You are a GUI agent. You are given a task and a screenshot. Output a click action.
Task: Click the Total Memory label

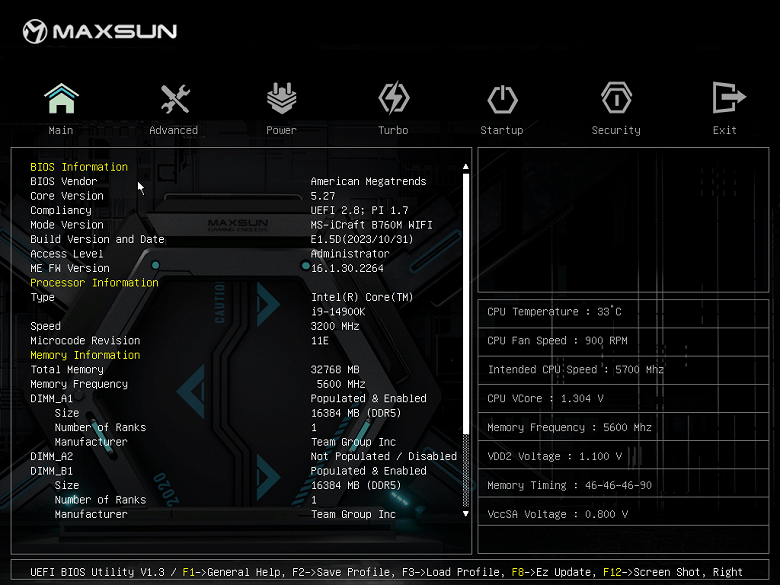click(x=67, y=370)
